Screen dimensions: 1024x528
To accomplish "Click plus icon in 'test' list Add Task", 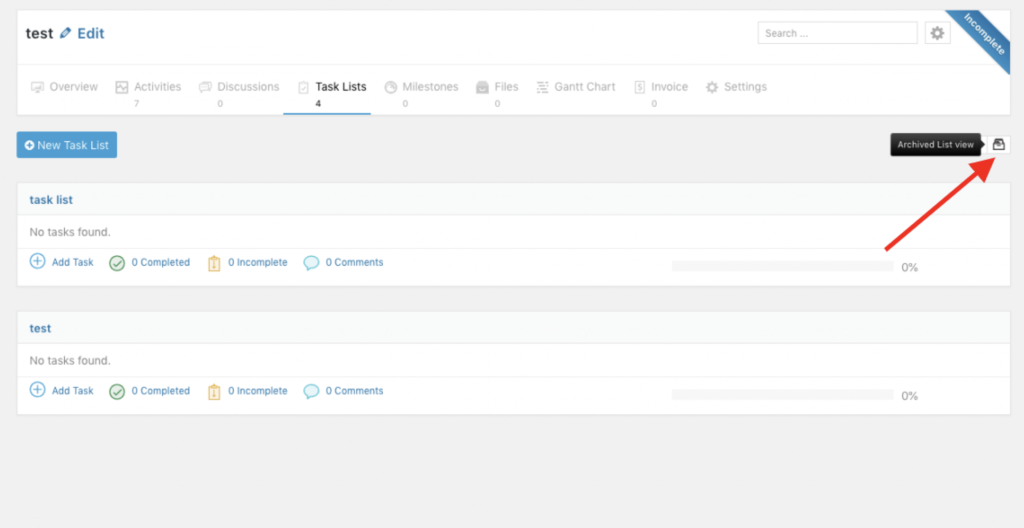I will pos(38,390).
